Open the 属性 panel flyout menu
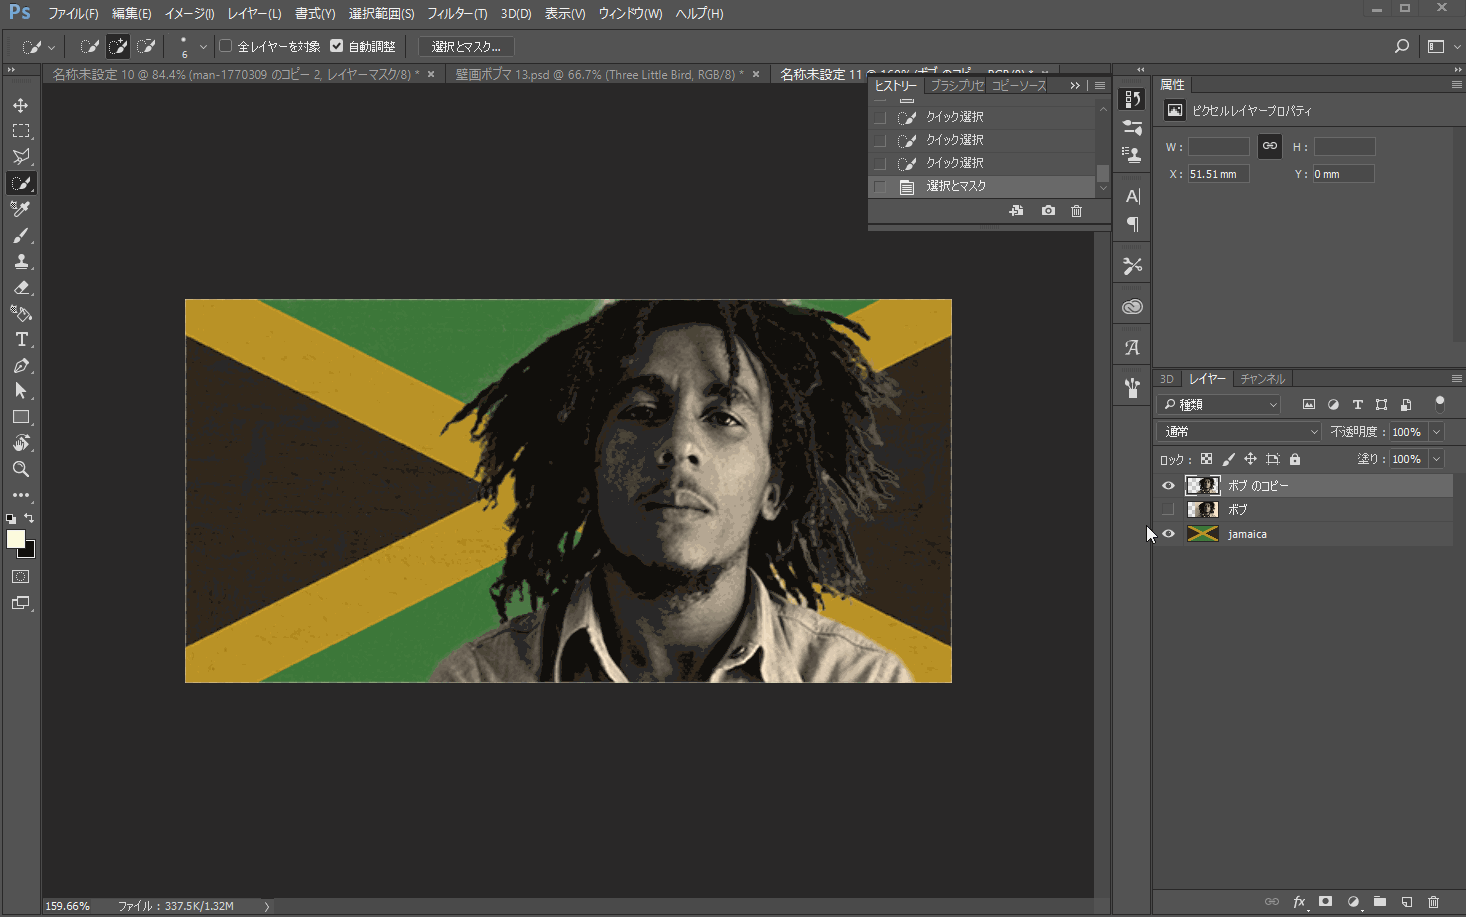The height and width of the screenshot is (917, 1466). 1456,85
